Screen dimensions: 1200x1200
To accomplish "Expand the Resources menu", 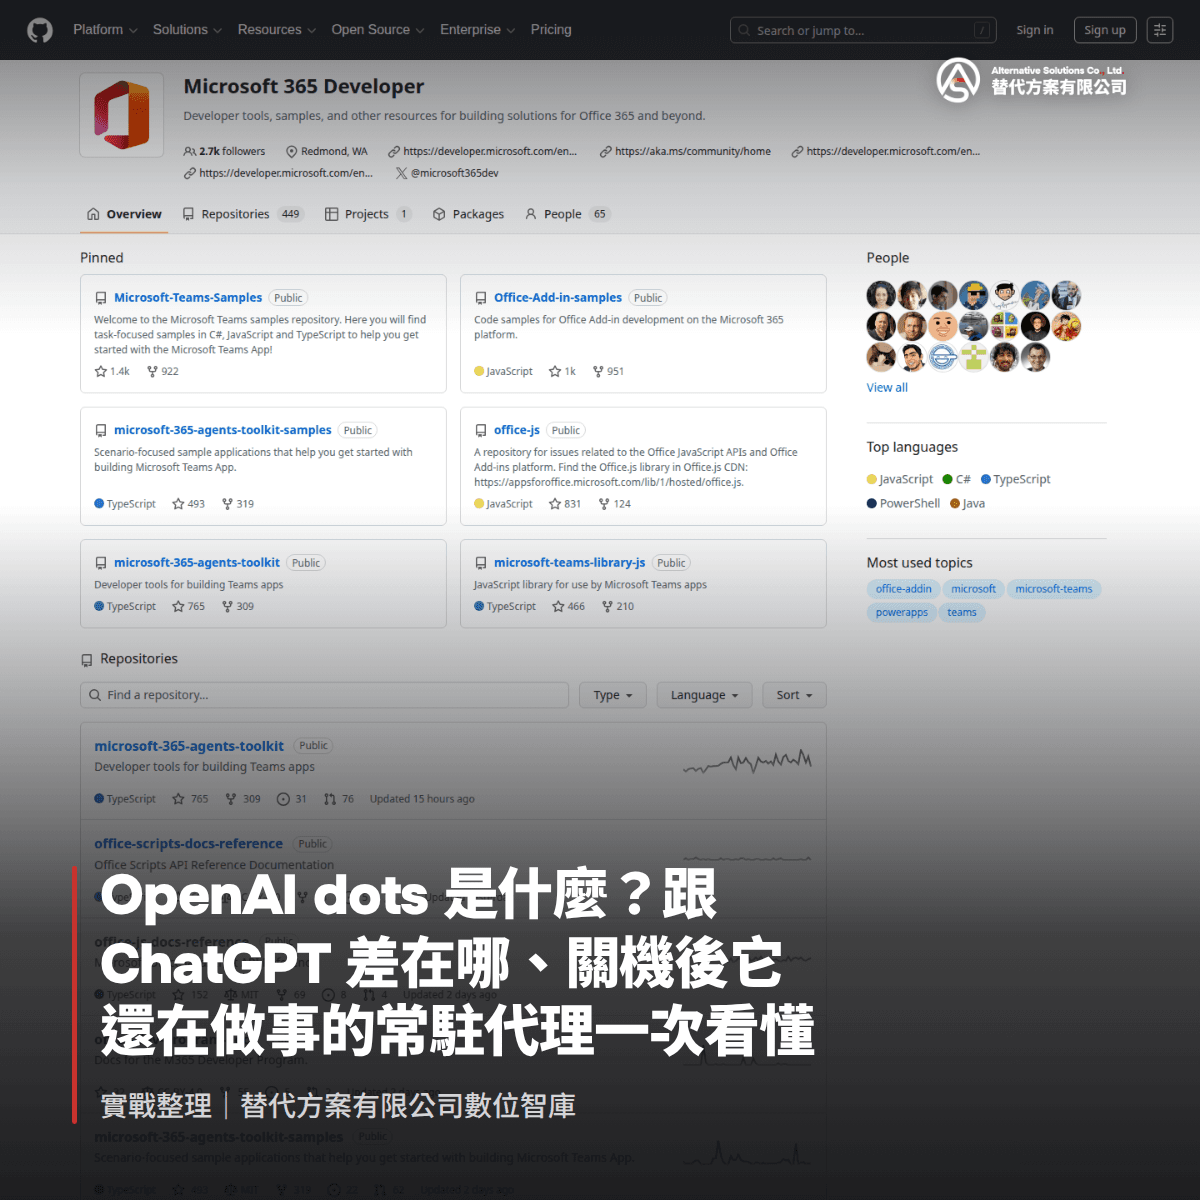I will [x=276, y=30].
